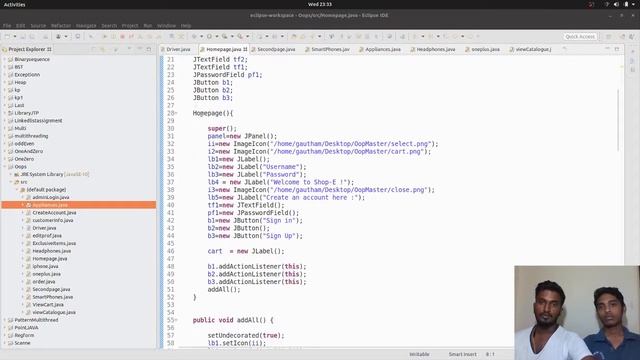Viewport: 640px width, 360px height.
Task: Collapse all in Project Explorer toolbar
Action: 93,49
